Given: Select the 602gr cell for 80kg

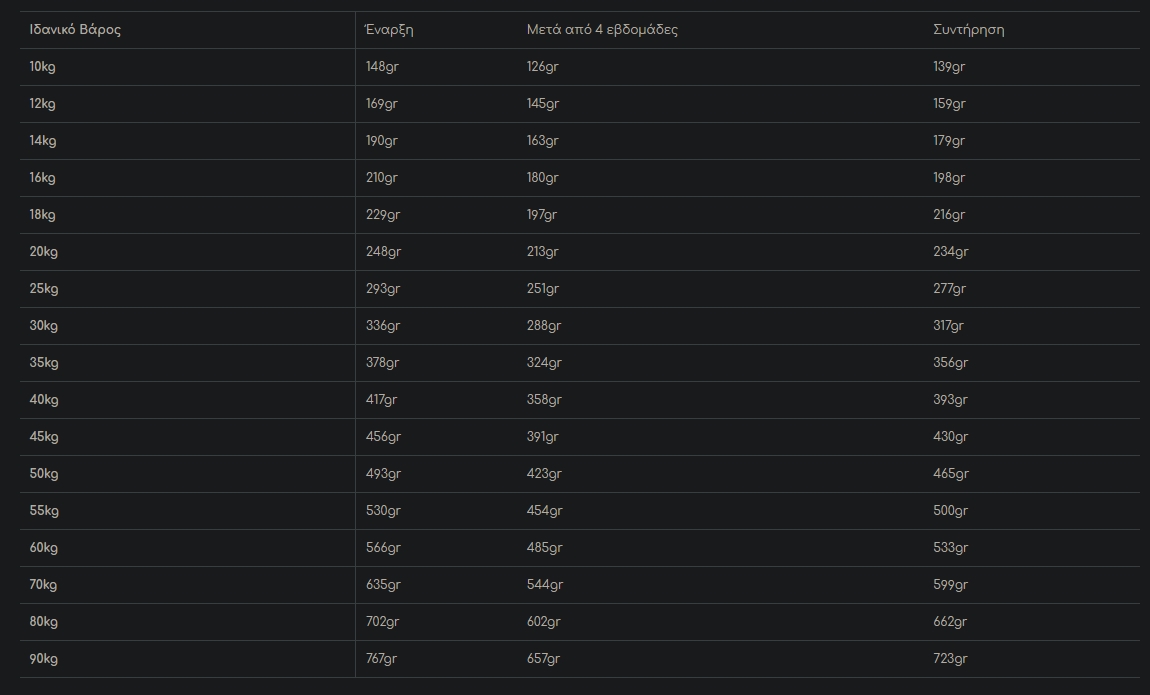Looking at the screenshot, I should click(544, 622).
